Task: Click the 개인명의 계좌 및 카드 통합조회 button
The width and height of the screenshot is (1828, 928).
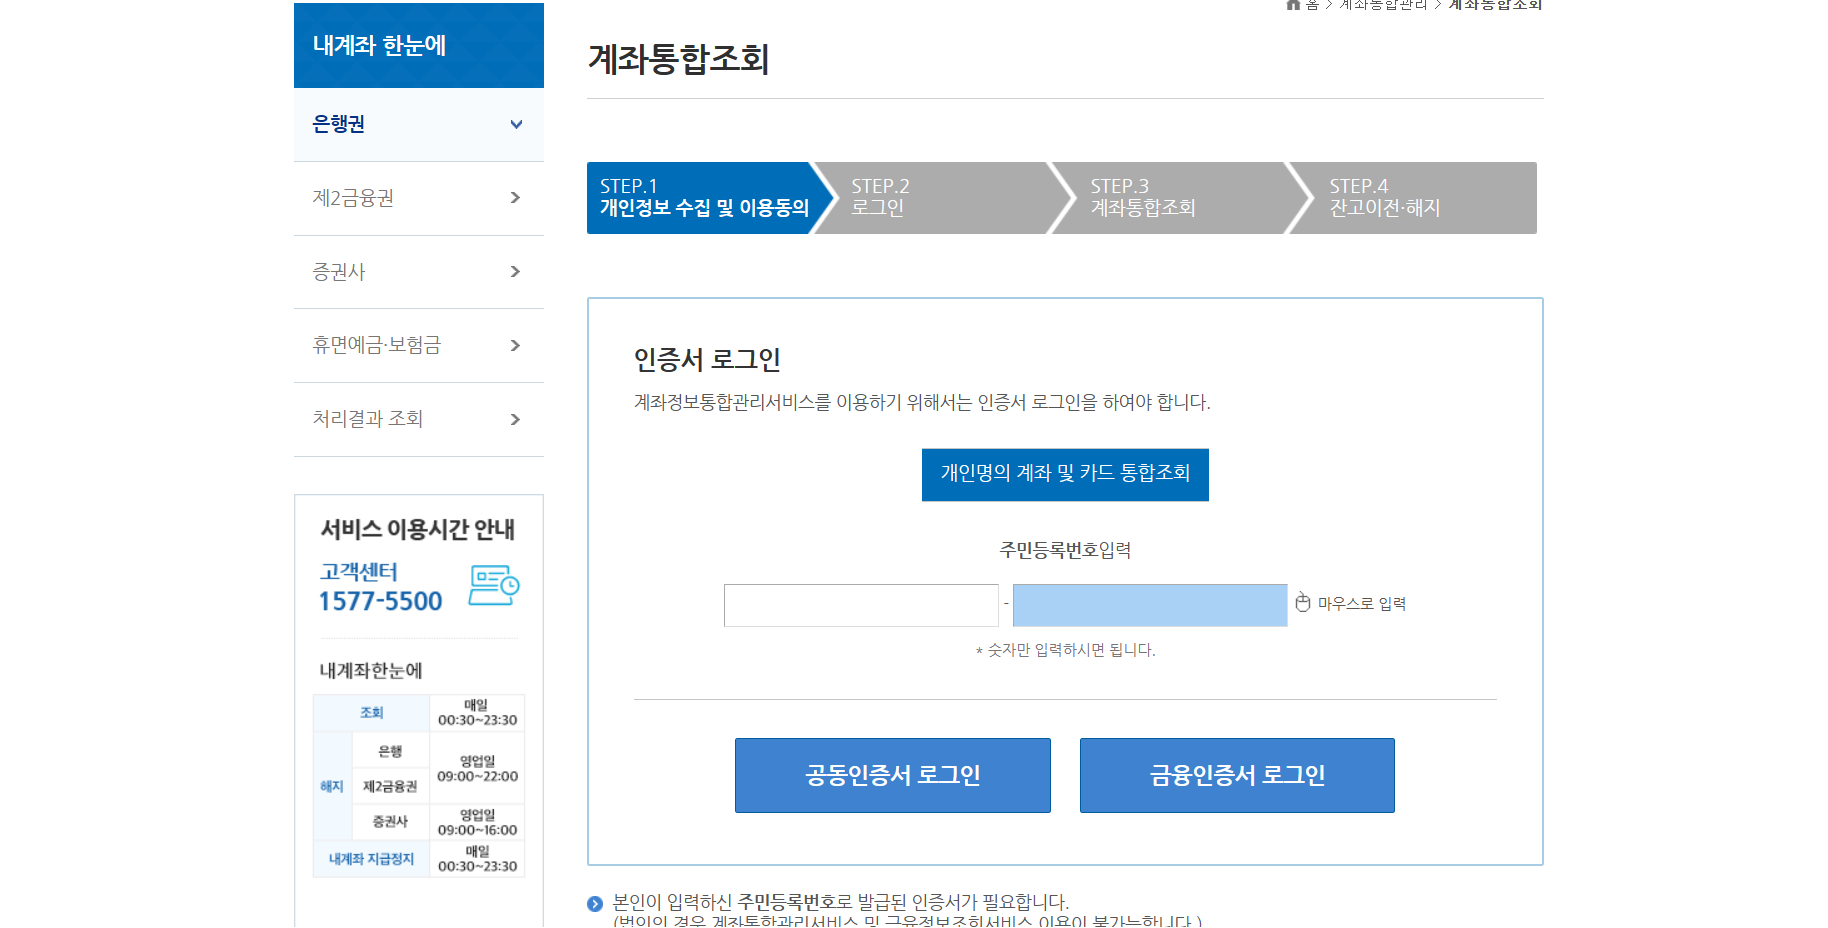Action: [1064, 475]
